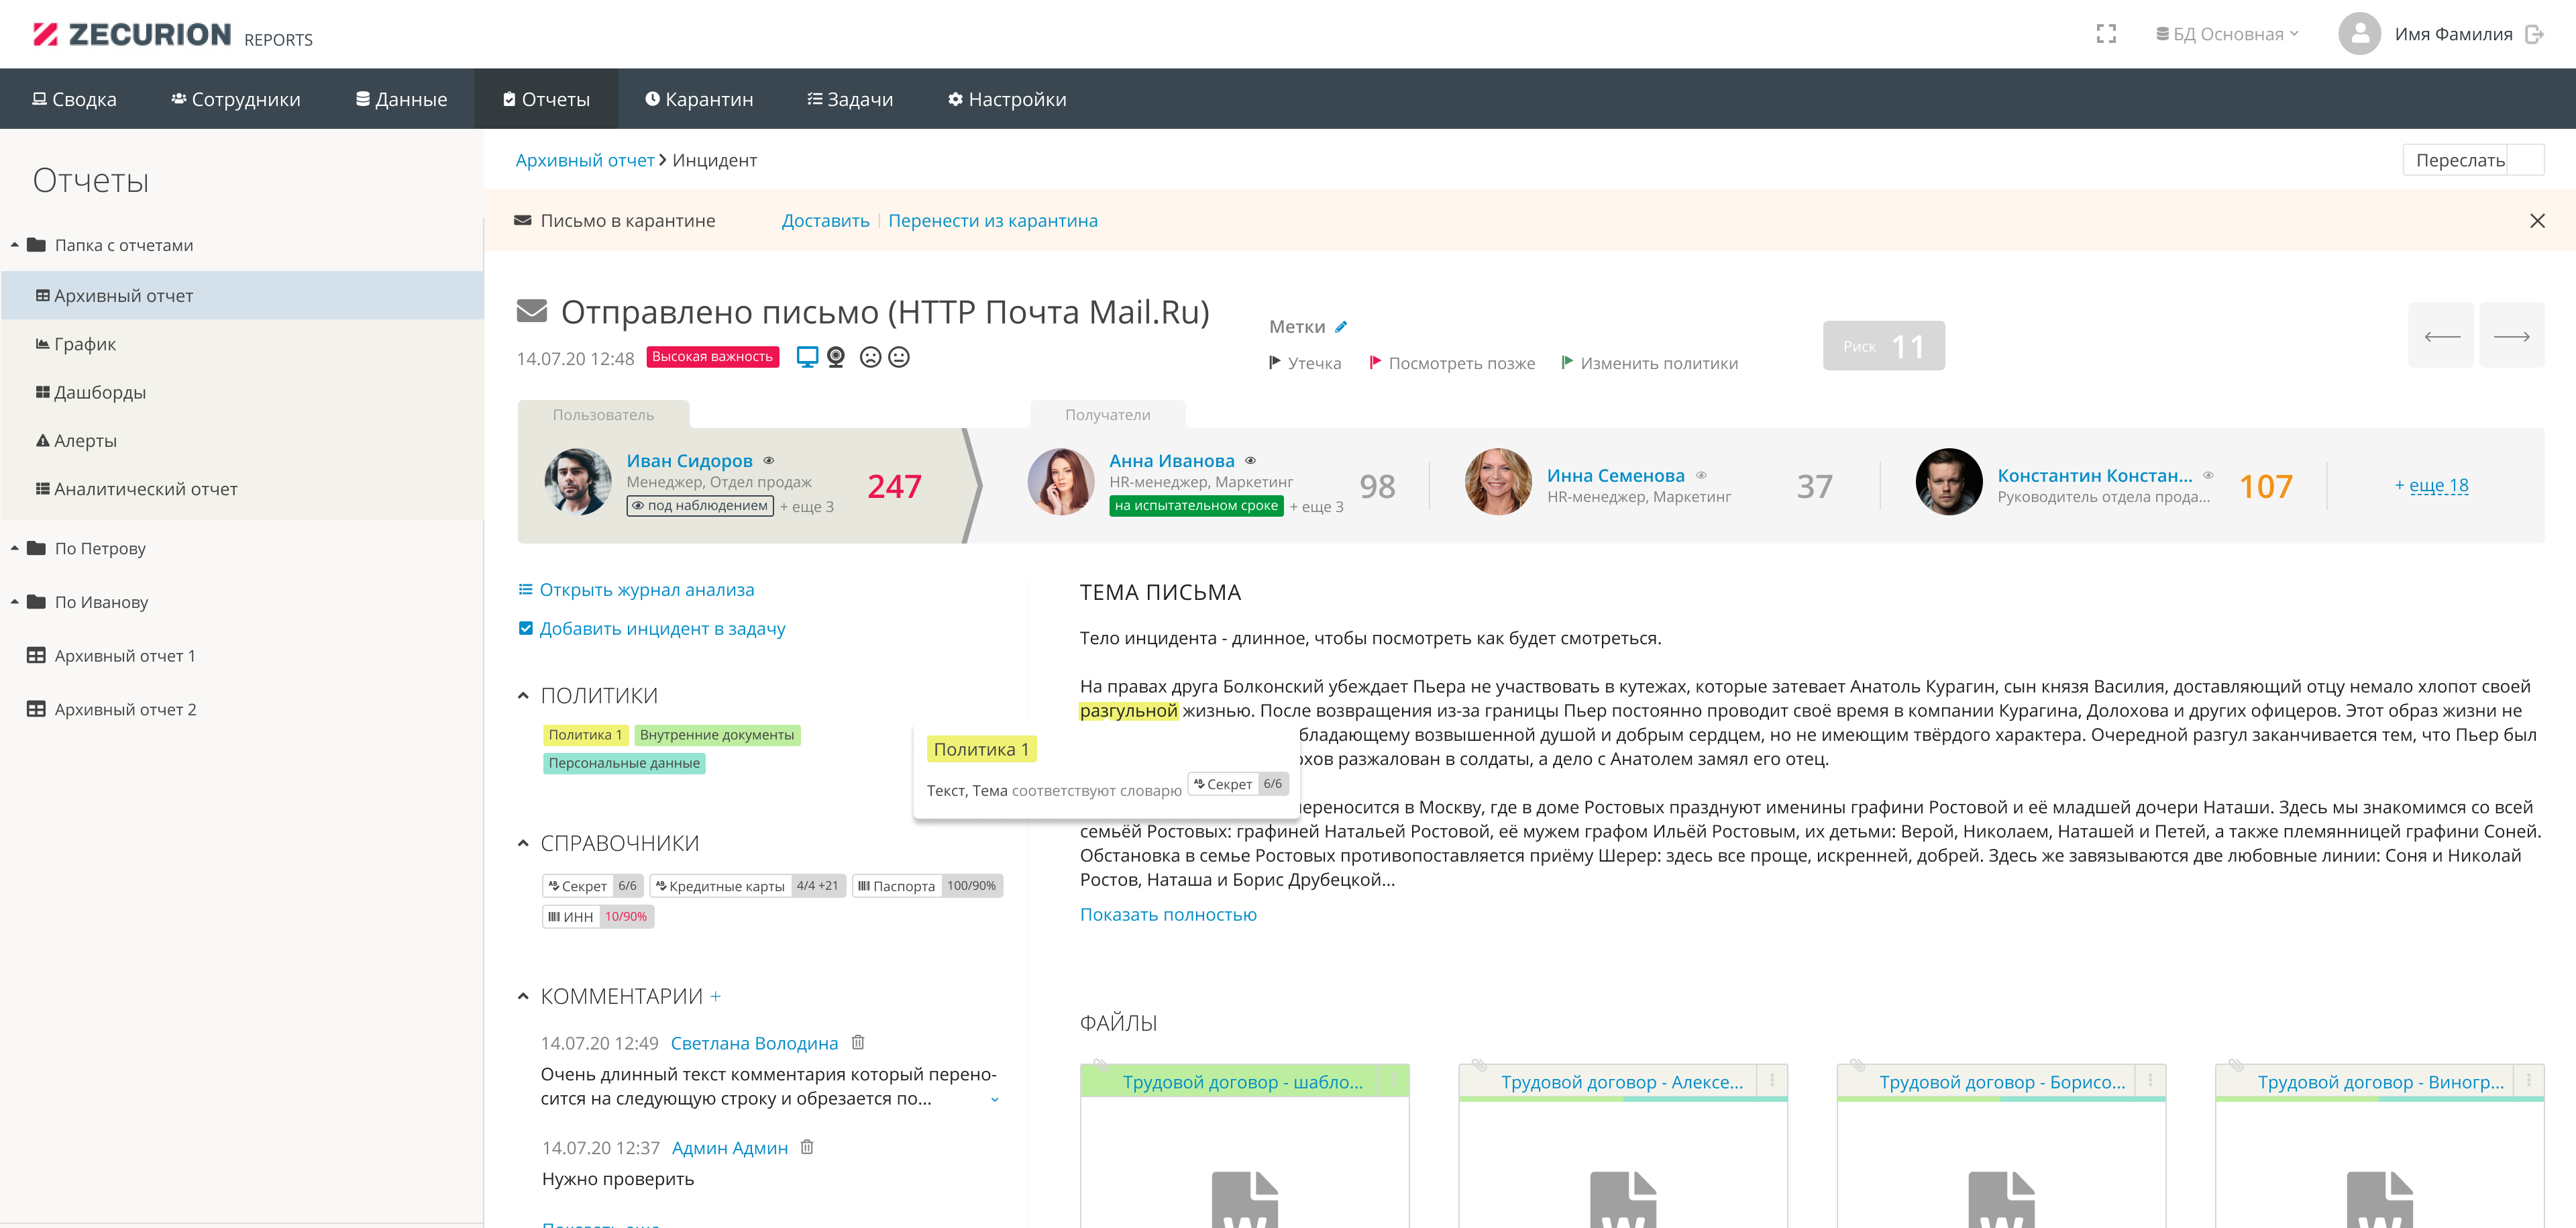
Task: Toggle the eye icon next to Иван Сидоров
Action: pyautogui.click(x=769, y=461)
